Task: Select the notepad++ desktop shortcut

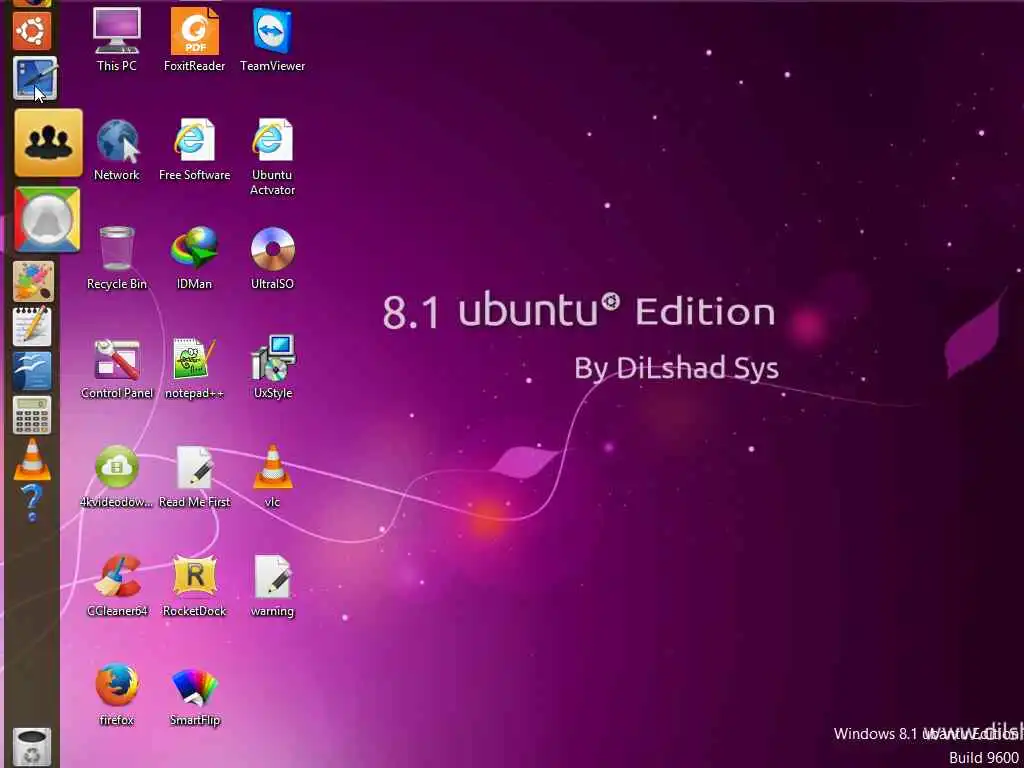Action: (x=195, y=368)
